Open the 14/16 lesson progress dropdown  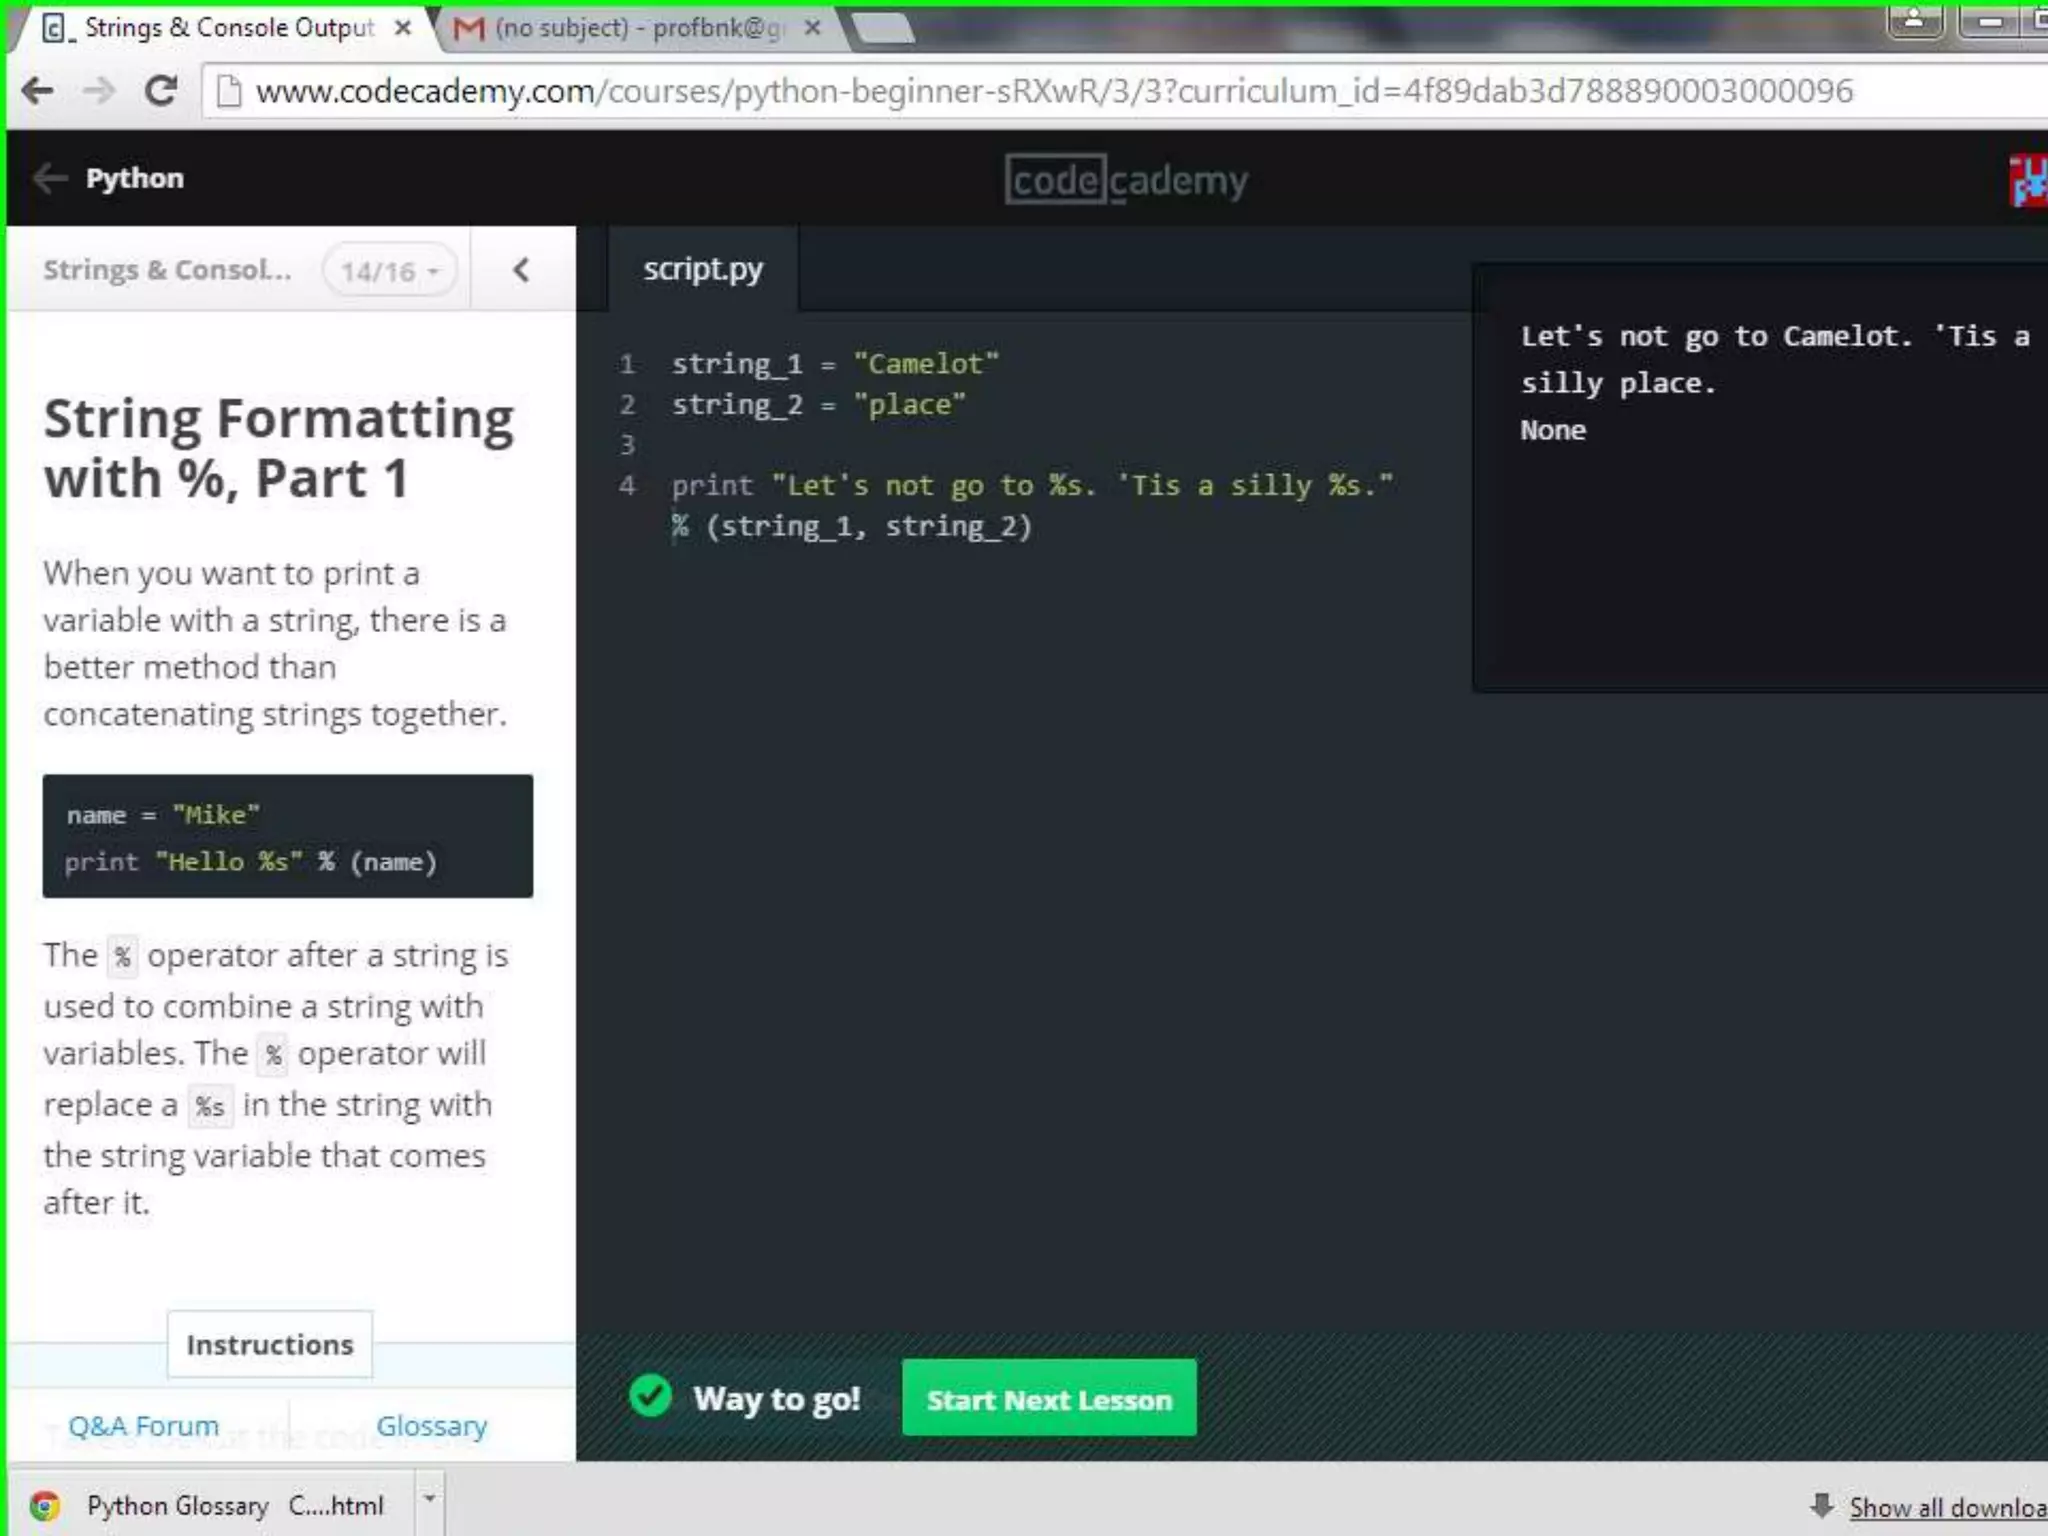coord(390,271)
